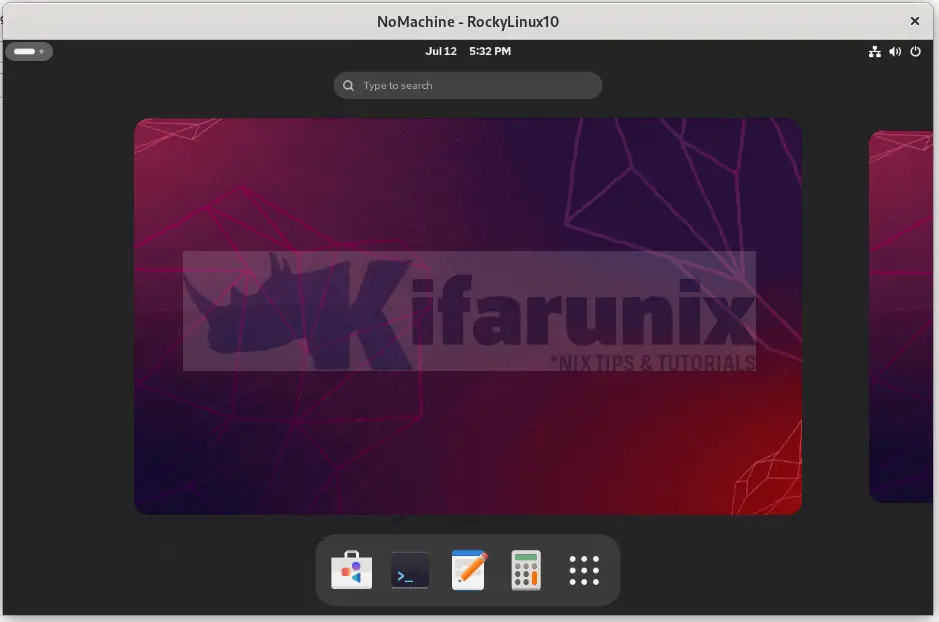Viewport: 939px width, 622px height.
Task: Click the "*NIX TIPS & TUTORIALS" watermark text
Action: 652,363
